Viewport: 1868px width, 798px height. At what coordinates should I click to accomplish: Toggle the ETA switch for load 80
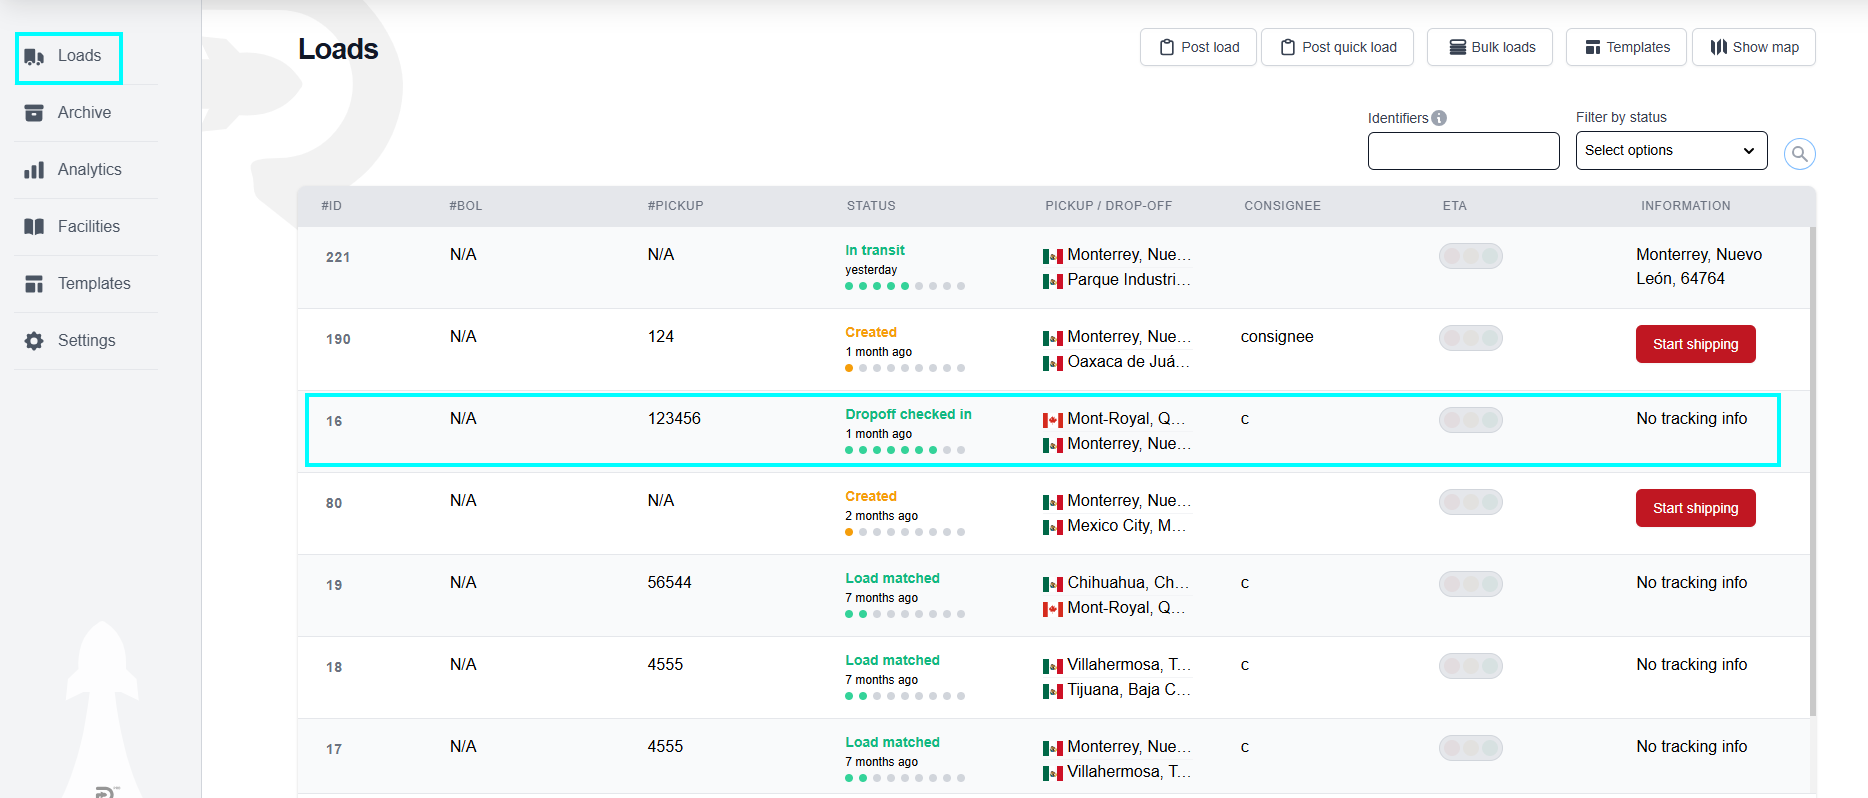[1471, 502]
